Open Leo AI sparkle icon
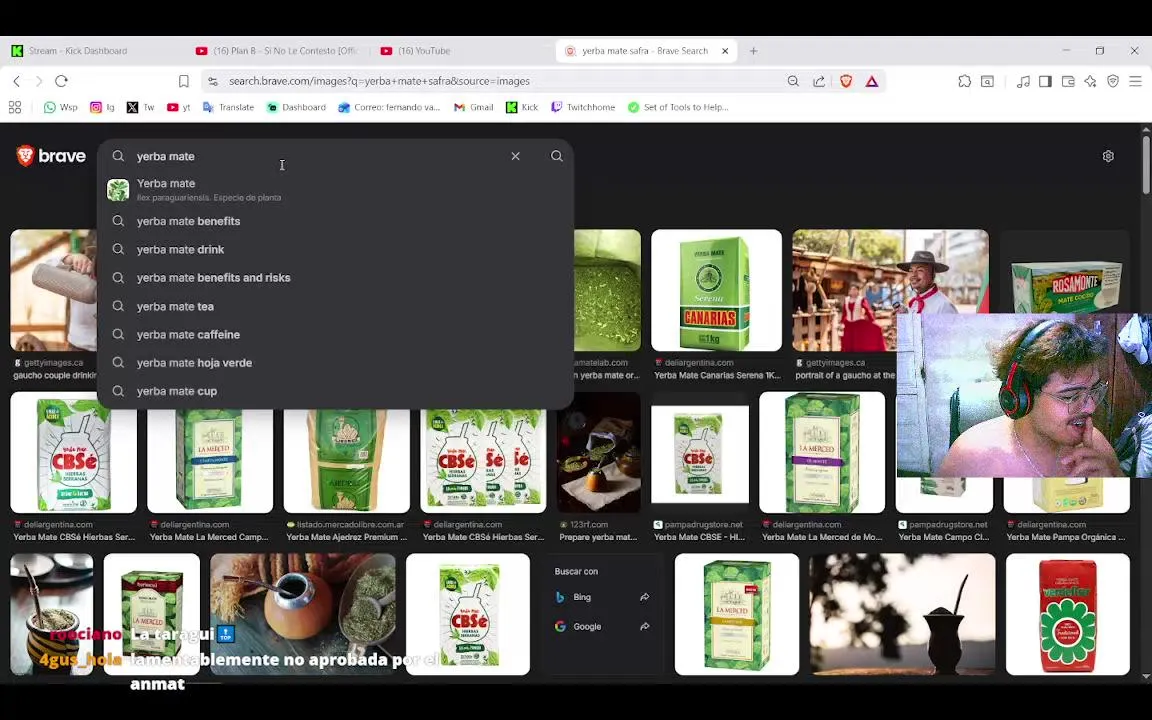1152x720 pixels. point(1090,82)
